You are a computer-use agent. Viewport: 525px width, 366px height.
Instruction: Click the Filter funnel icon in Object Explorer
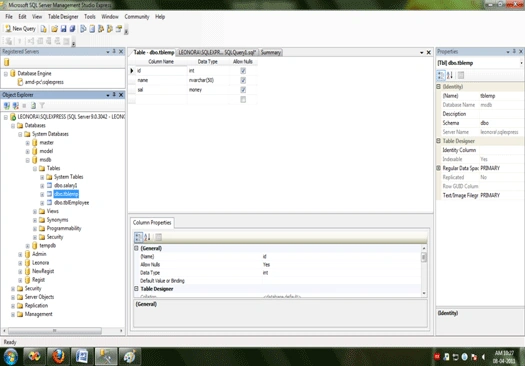pyautogui.click(x=42, y=106)
